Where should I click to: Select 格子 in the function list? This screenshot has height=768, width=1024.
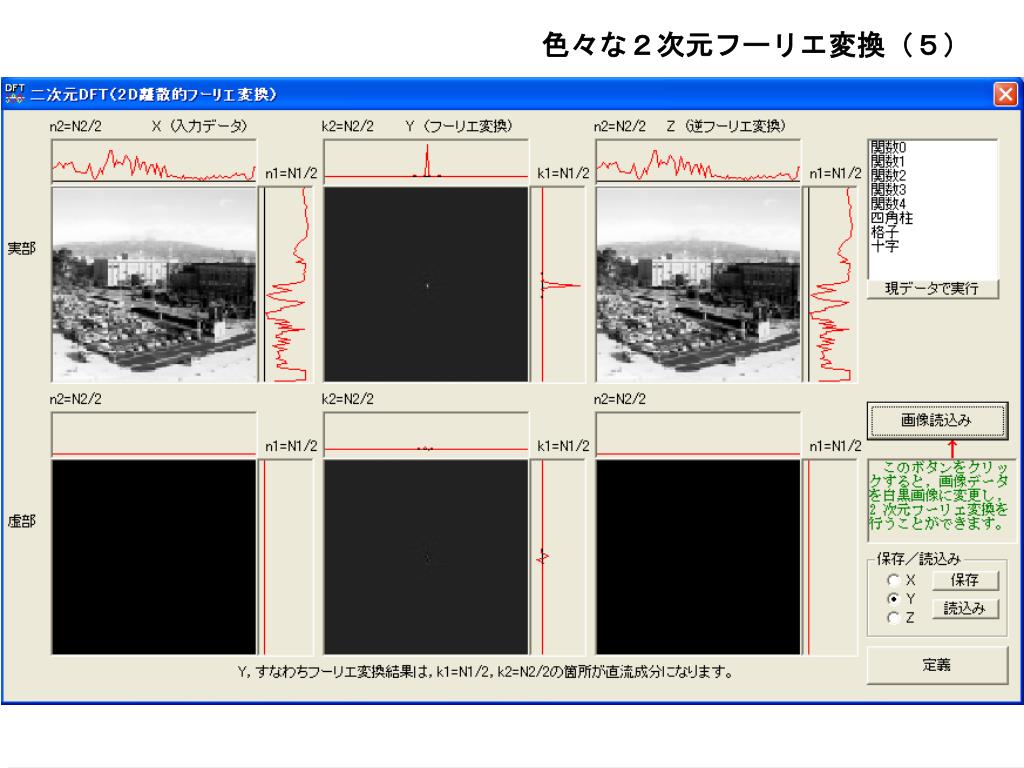coord(884,232)
